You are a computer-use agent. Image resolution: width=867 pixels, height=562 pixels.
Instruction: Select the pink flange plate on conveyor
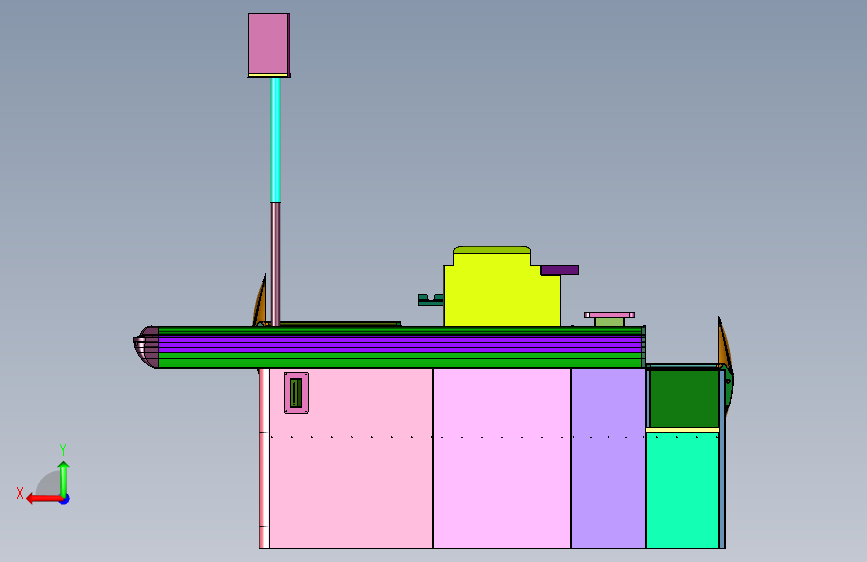[609, 315]
